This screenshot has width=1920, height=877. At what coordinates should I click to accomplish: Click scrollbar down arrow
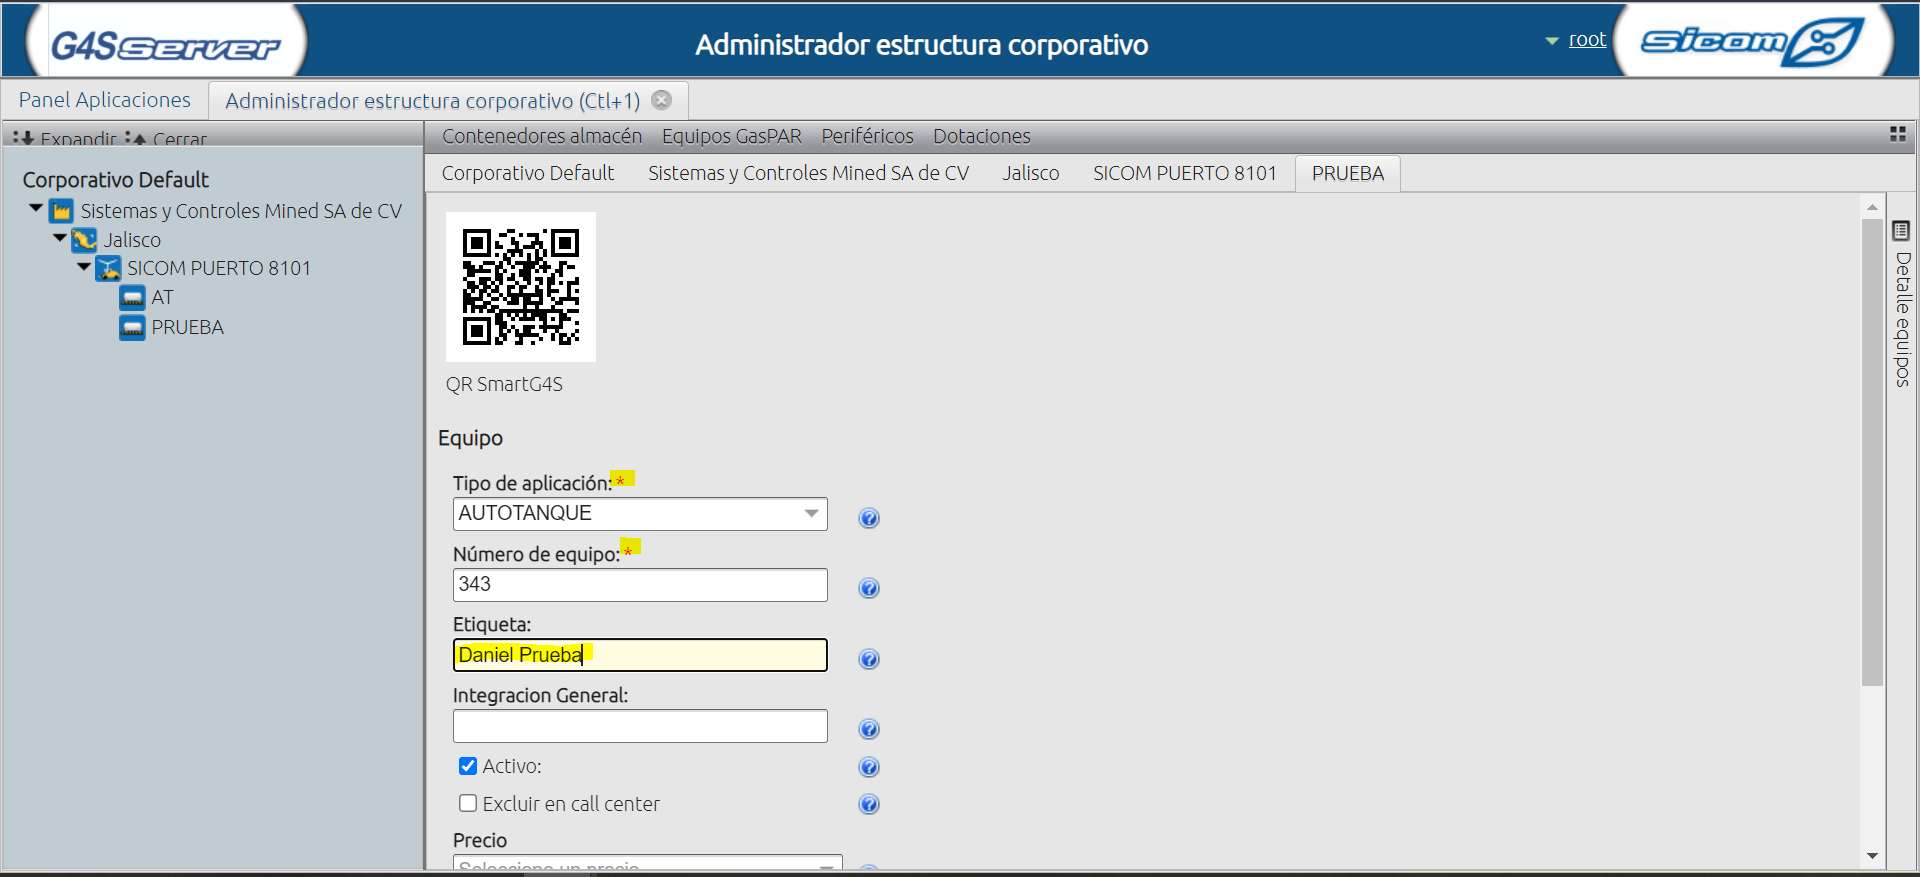[x=1872, y=856]
